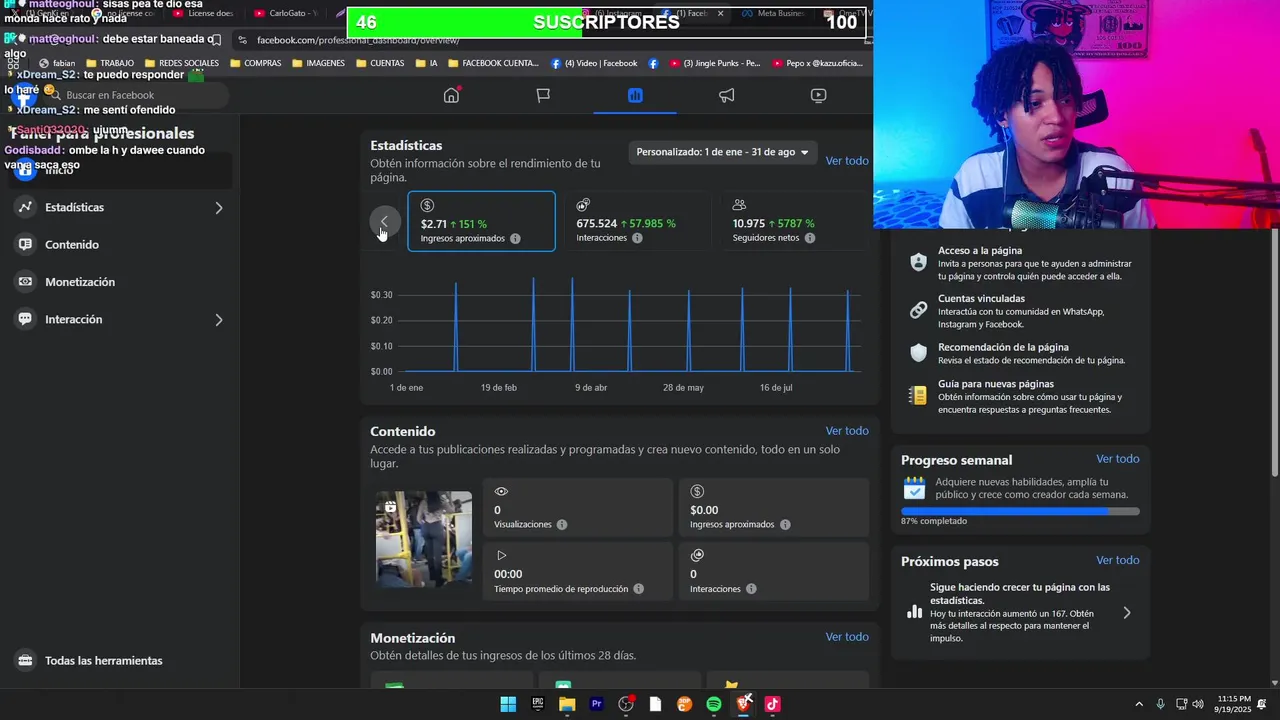Open the COMPRAS bookmarks folder
Screen dimensions: 1280x720
point(255,63)
